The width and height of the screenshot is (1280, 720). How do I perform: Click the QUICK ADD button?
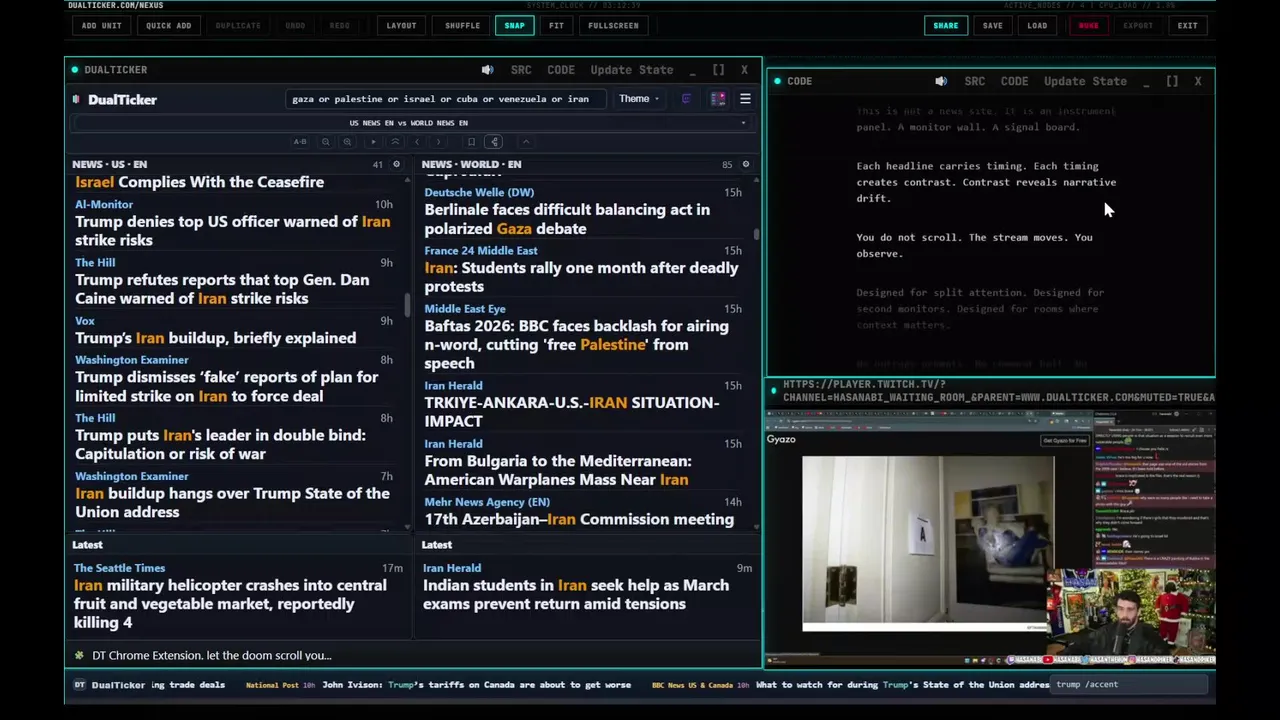click(168, 25)
